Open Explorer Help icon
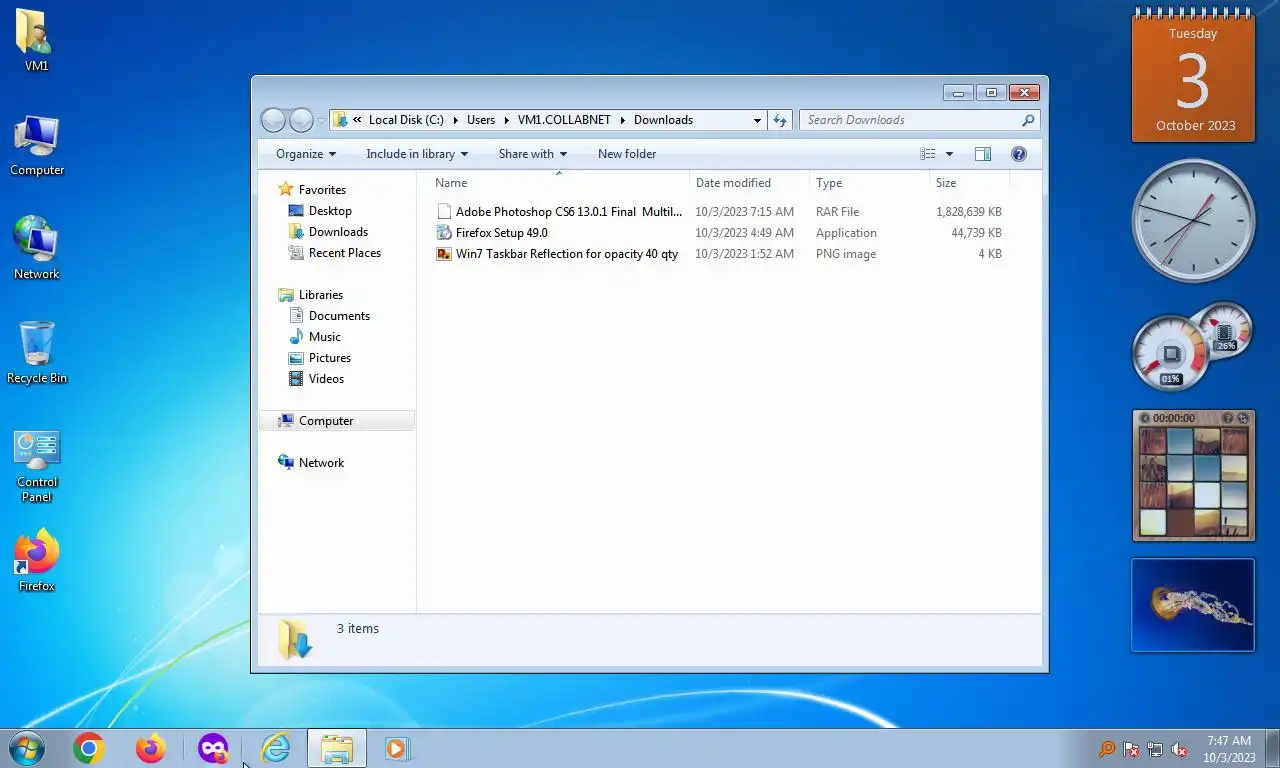 (1019, 154)
